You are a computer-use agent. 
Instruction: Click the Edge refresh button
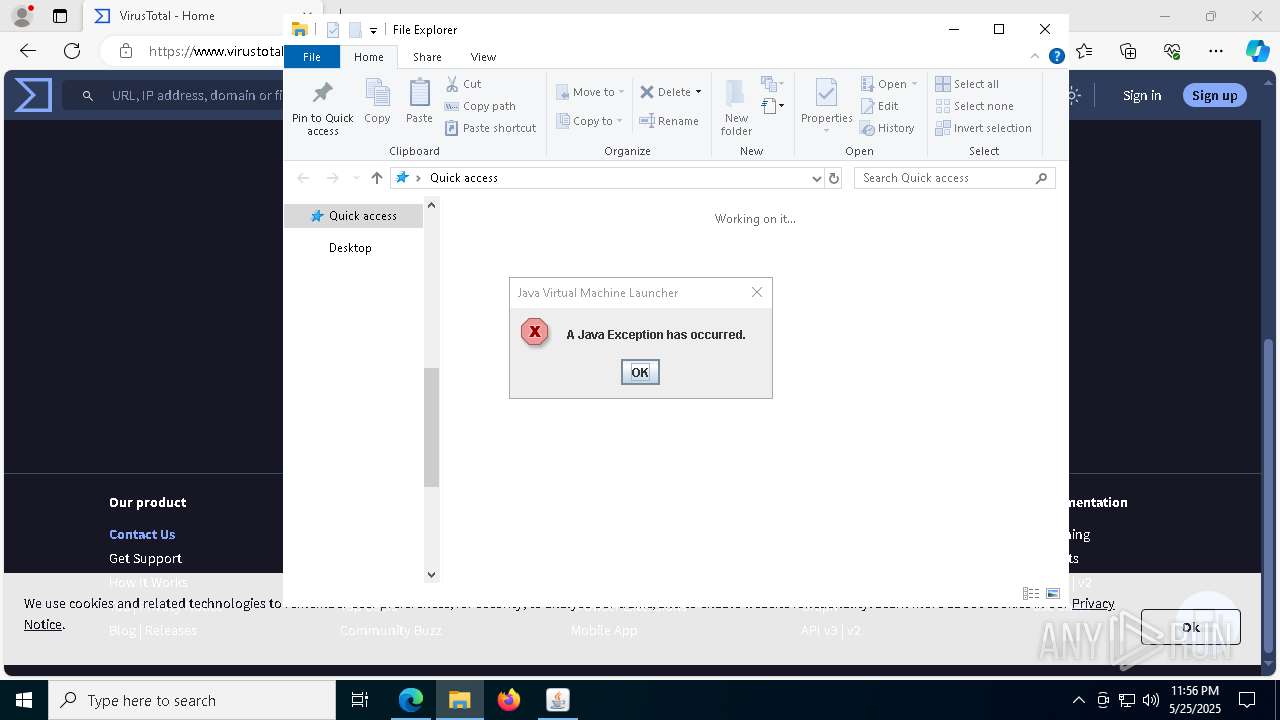click(x=72, y=51)
